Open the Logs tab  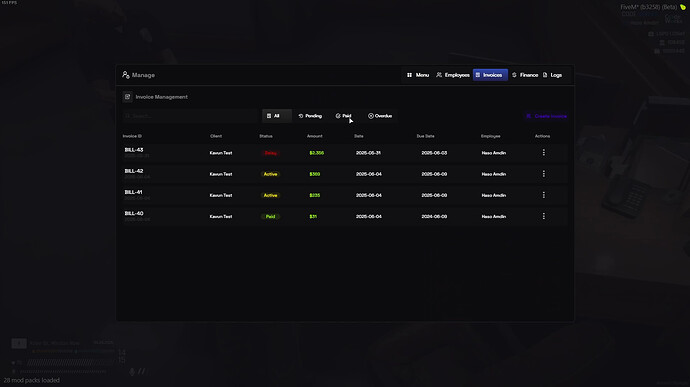552,75
